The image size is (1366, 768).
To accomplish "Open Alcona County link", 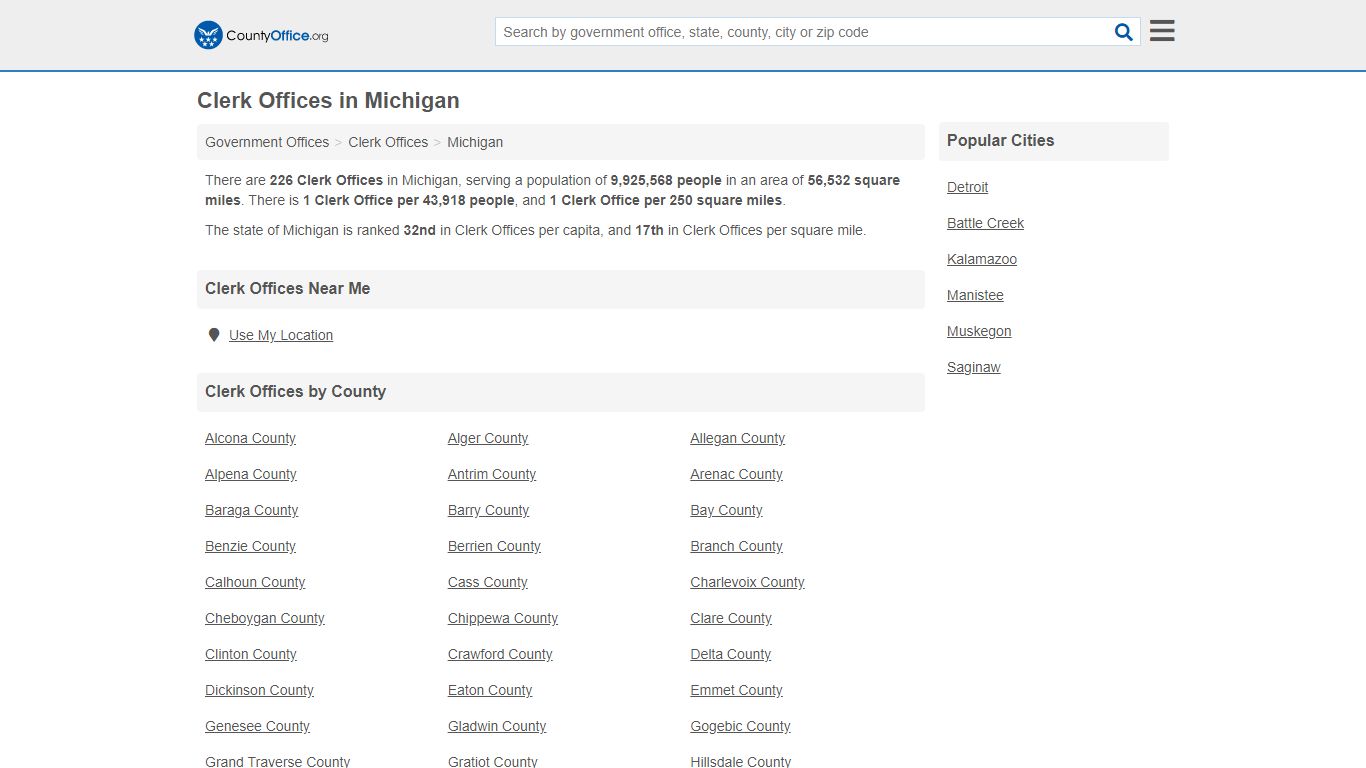I will click(250, 438).
